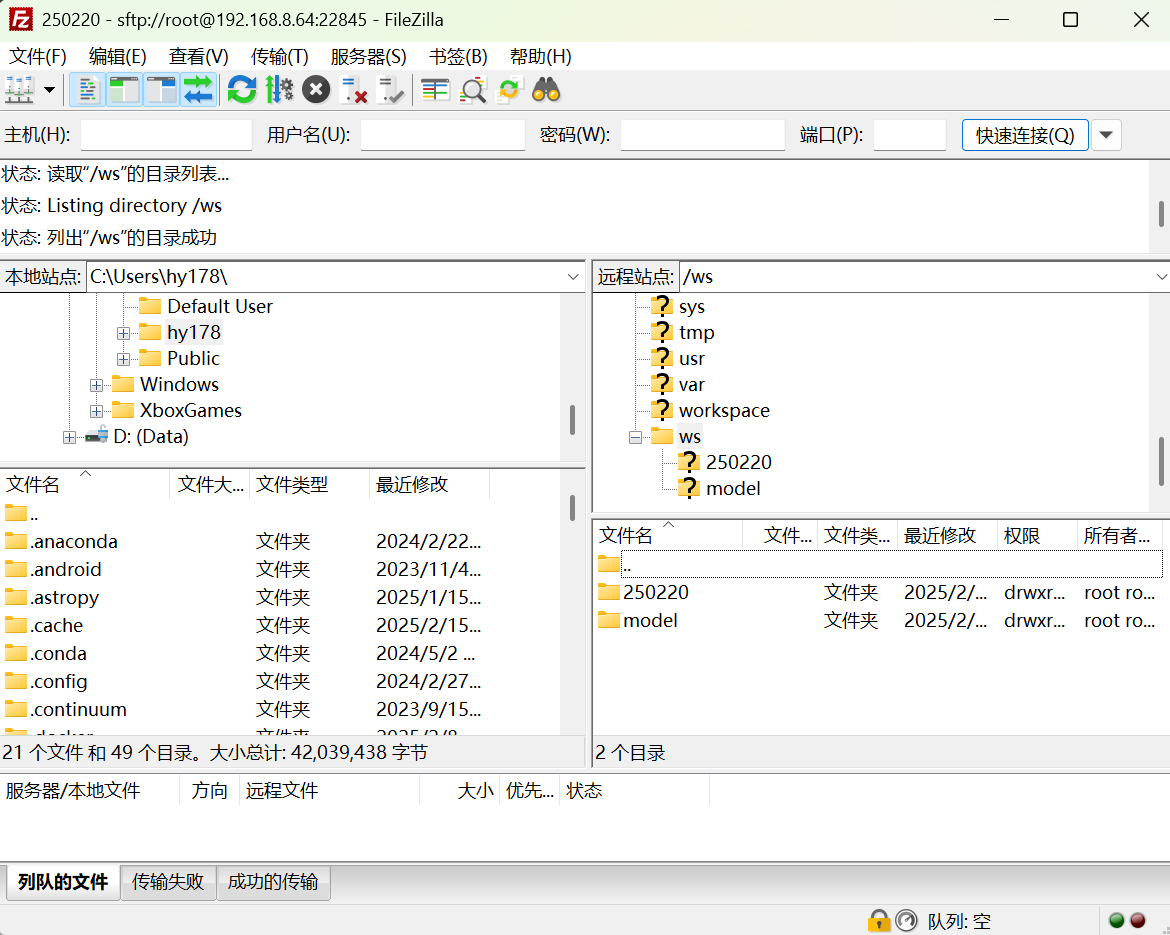Open the Site Manager

(18, 90)
